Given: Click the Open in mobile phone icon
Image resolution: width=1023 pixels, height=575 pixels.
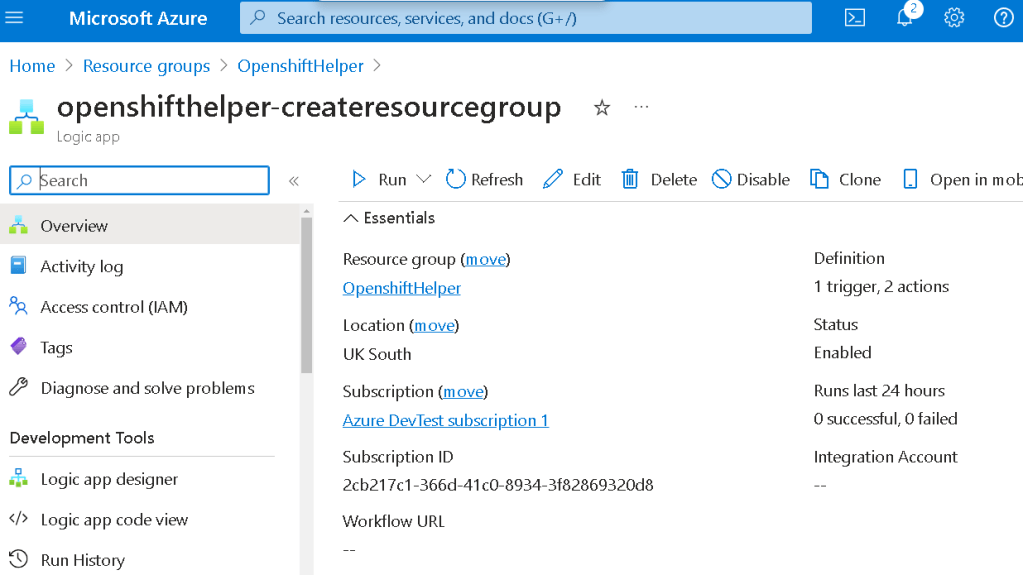Looking at the screenshot, I should [x=910, y=179].
